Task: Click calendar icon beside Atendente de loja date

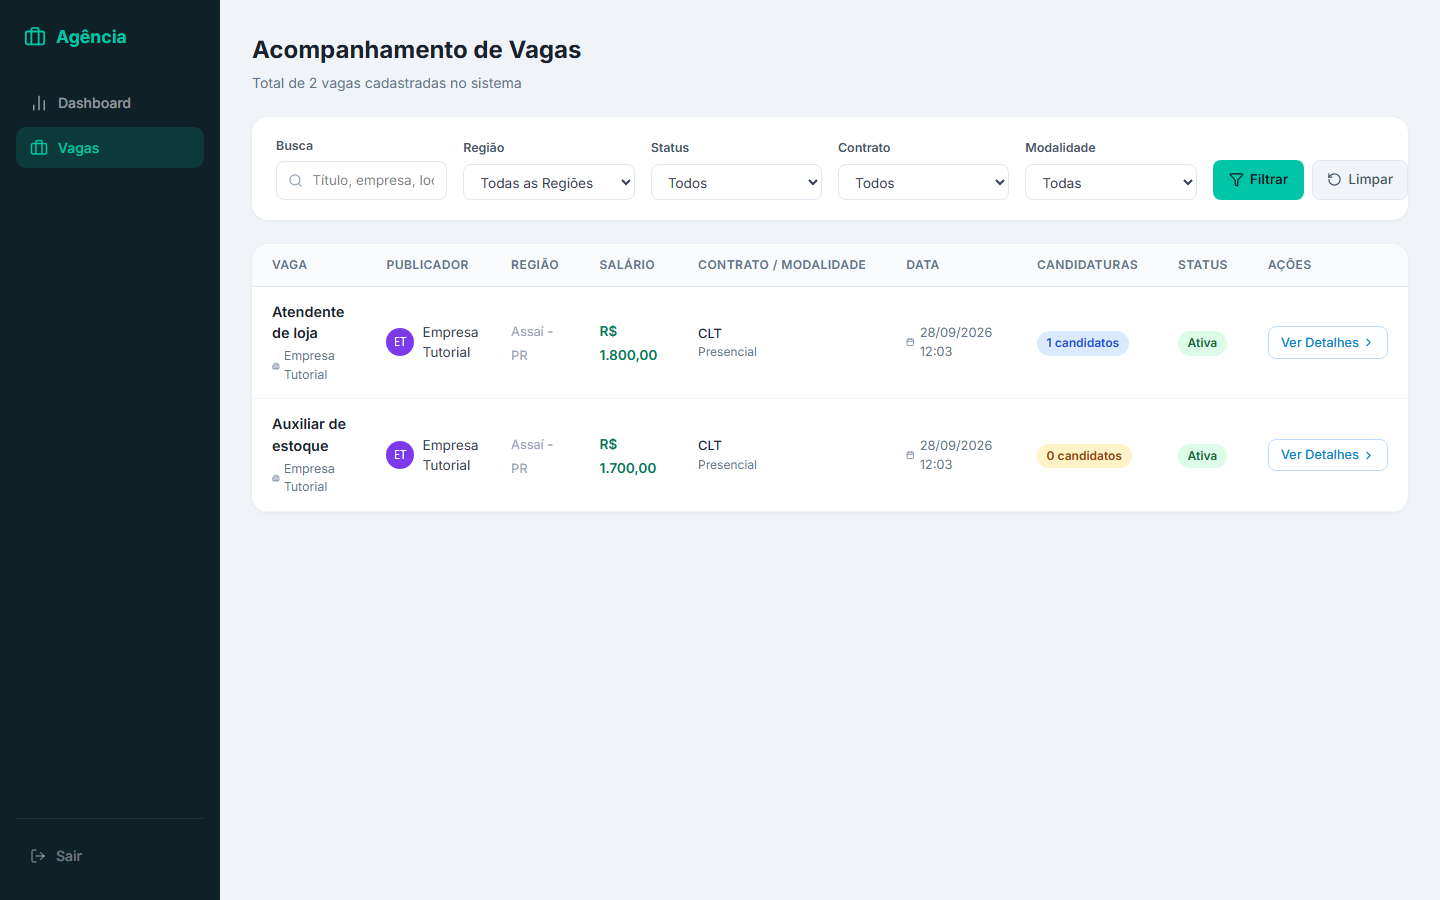Action: pyautogui.click(x=910, y=342)
